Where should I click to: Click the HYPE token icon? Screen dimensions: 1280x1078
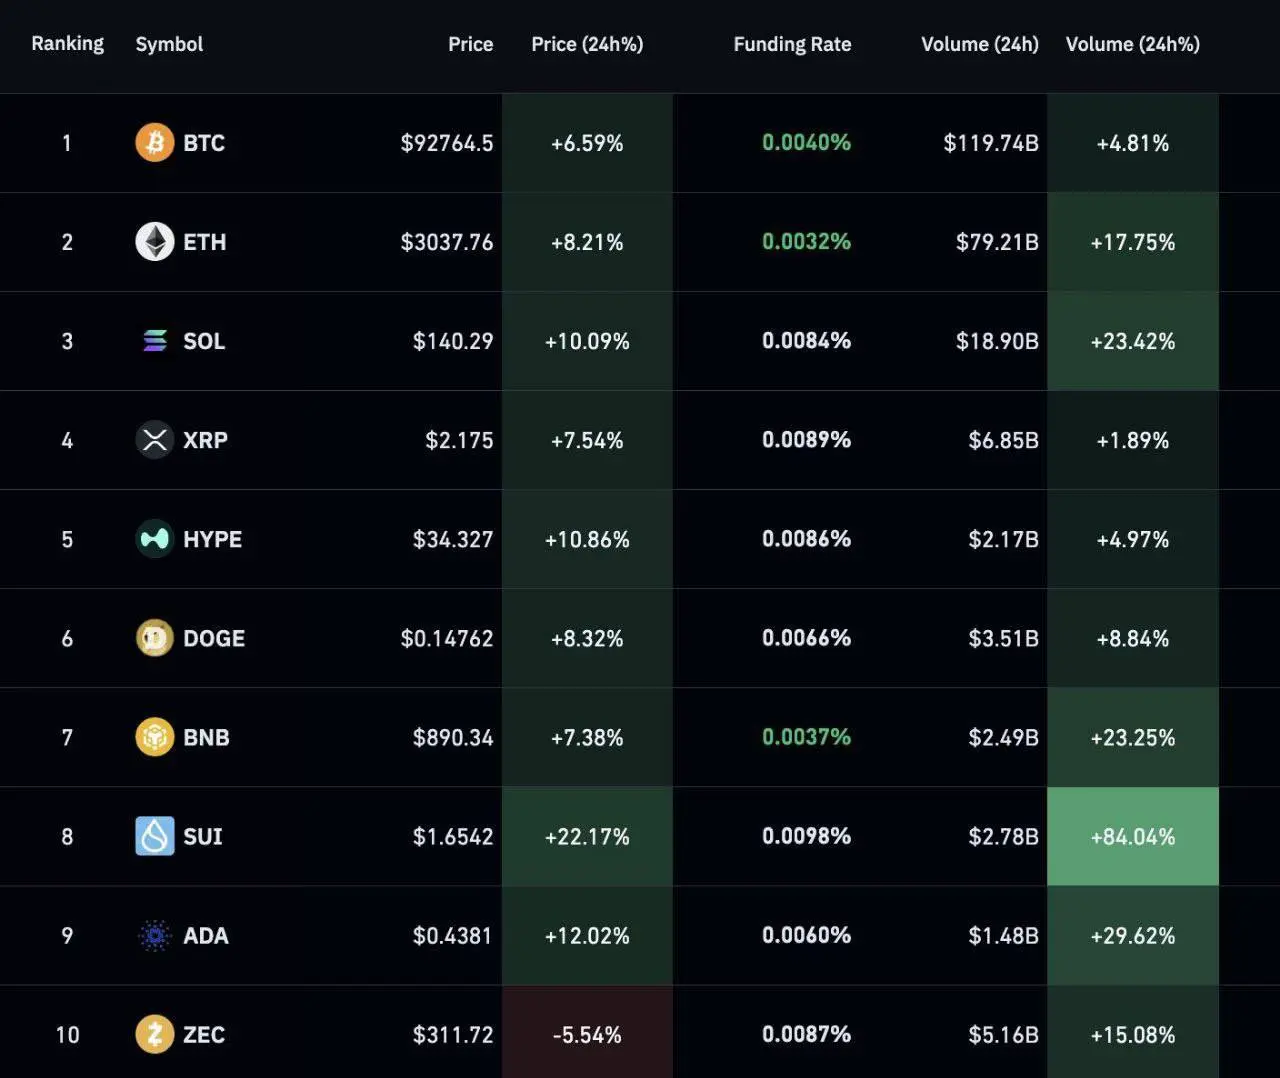155,539
